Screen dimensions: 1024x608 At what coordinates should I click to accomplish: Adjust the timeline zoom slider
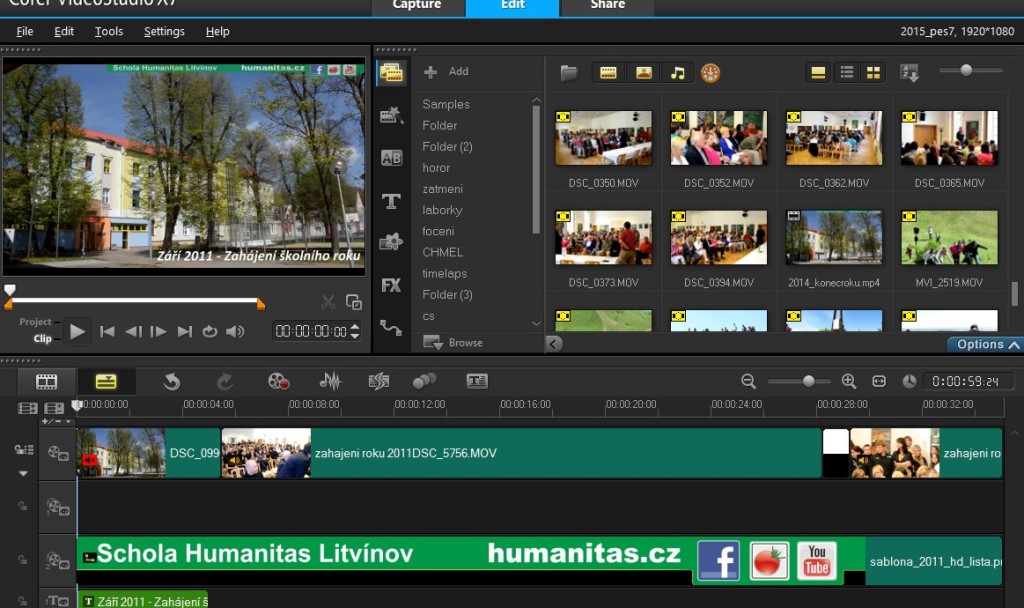[808, 381]
